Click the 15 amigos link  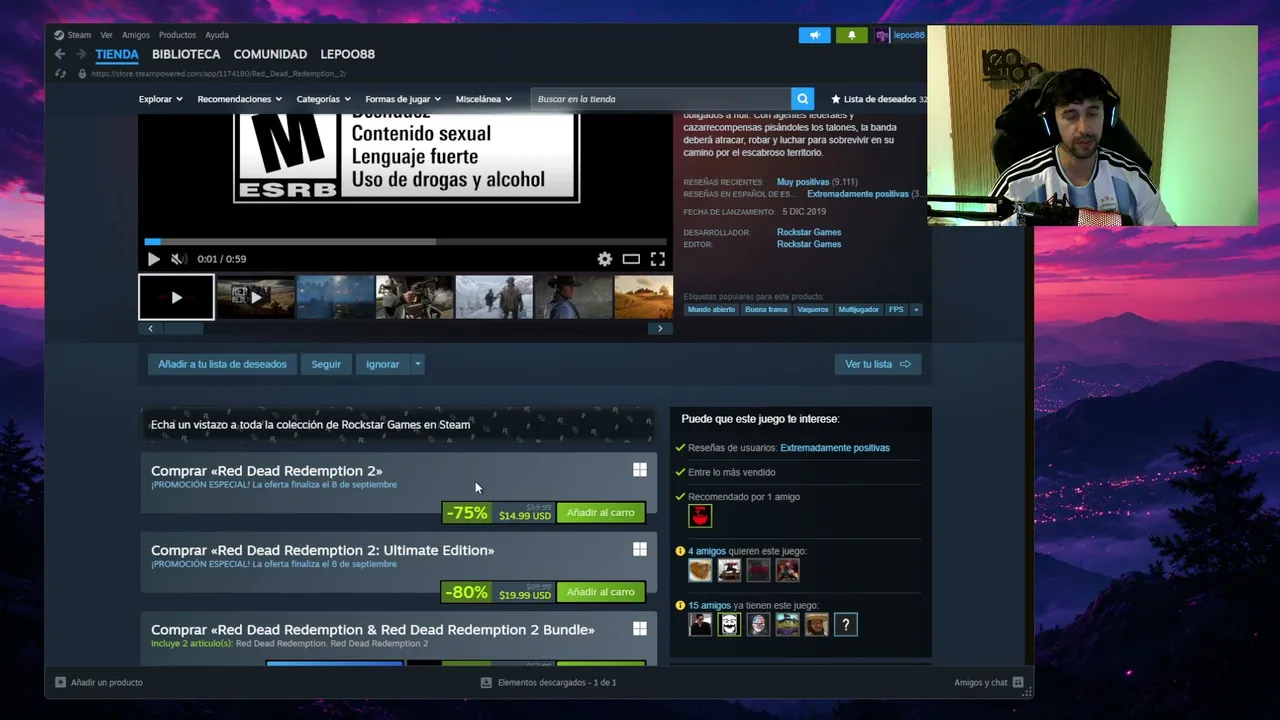[709, 605]
